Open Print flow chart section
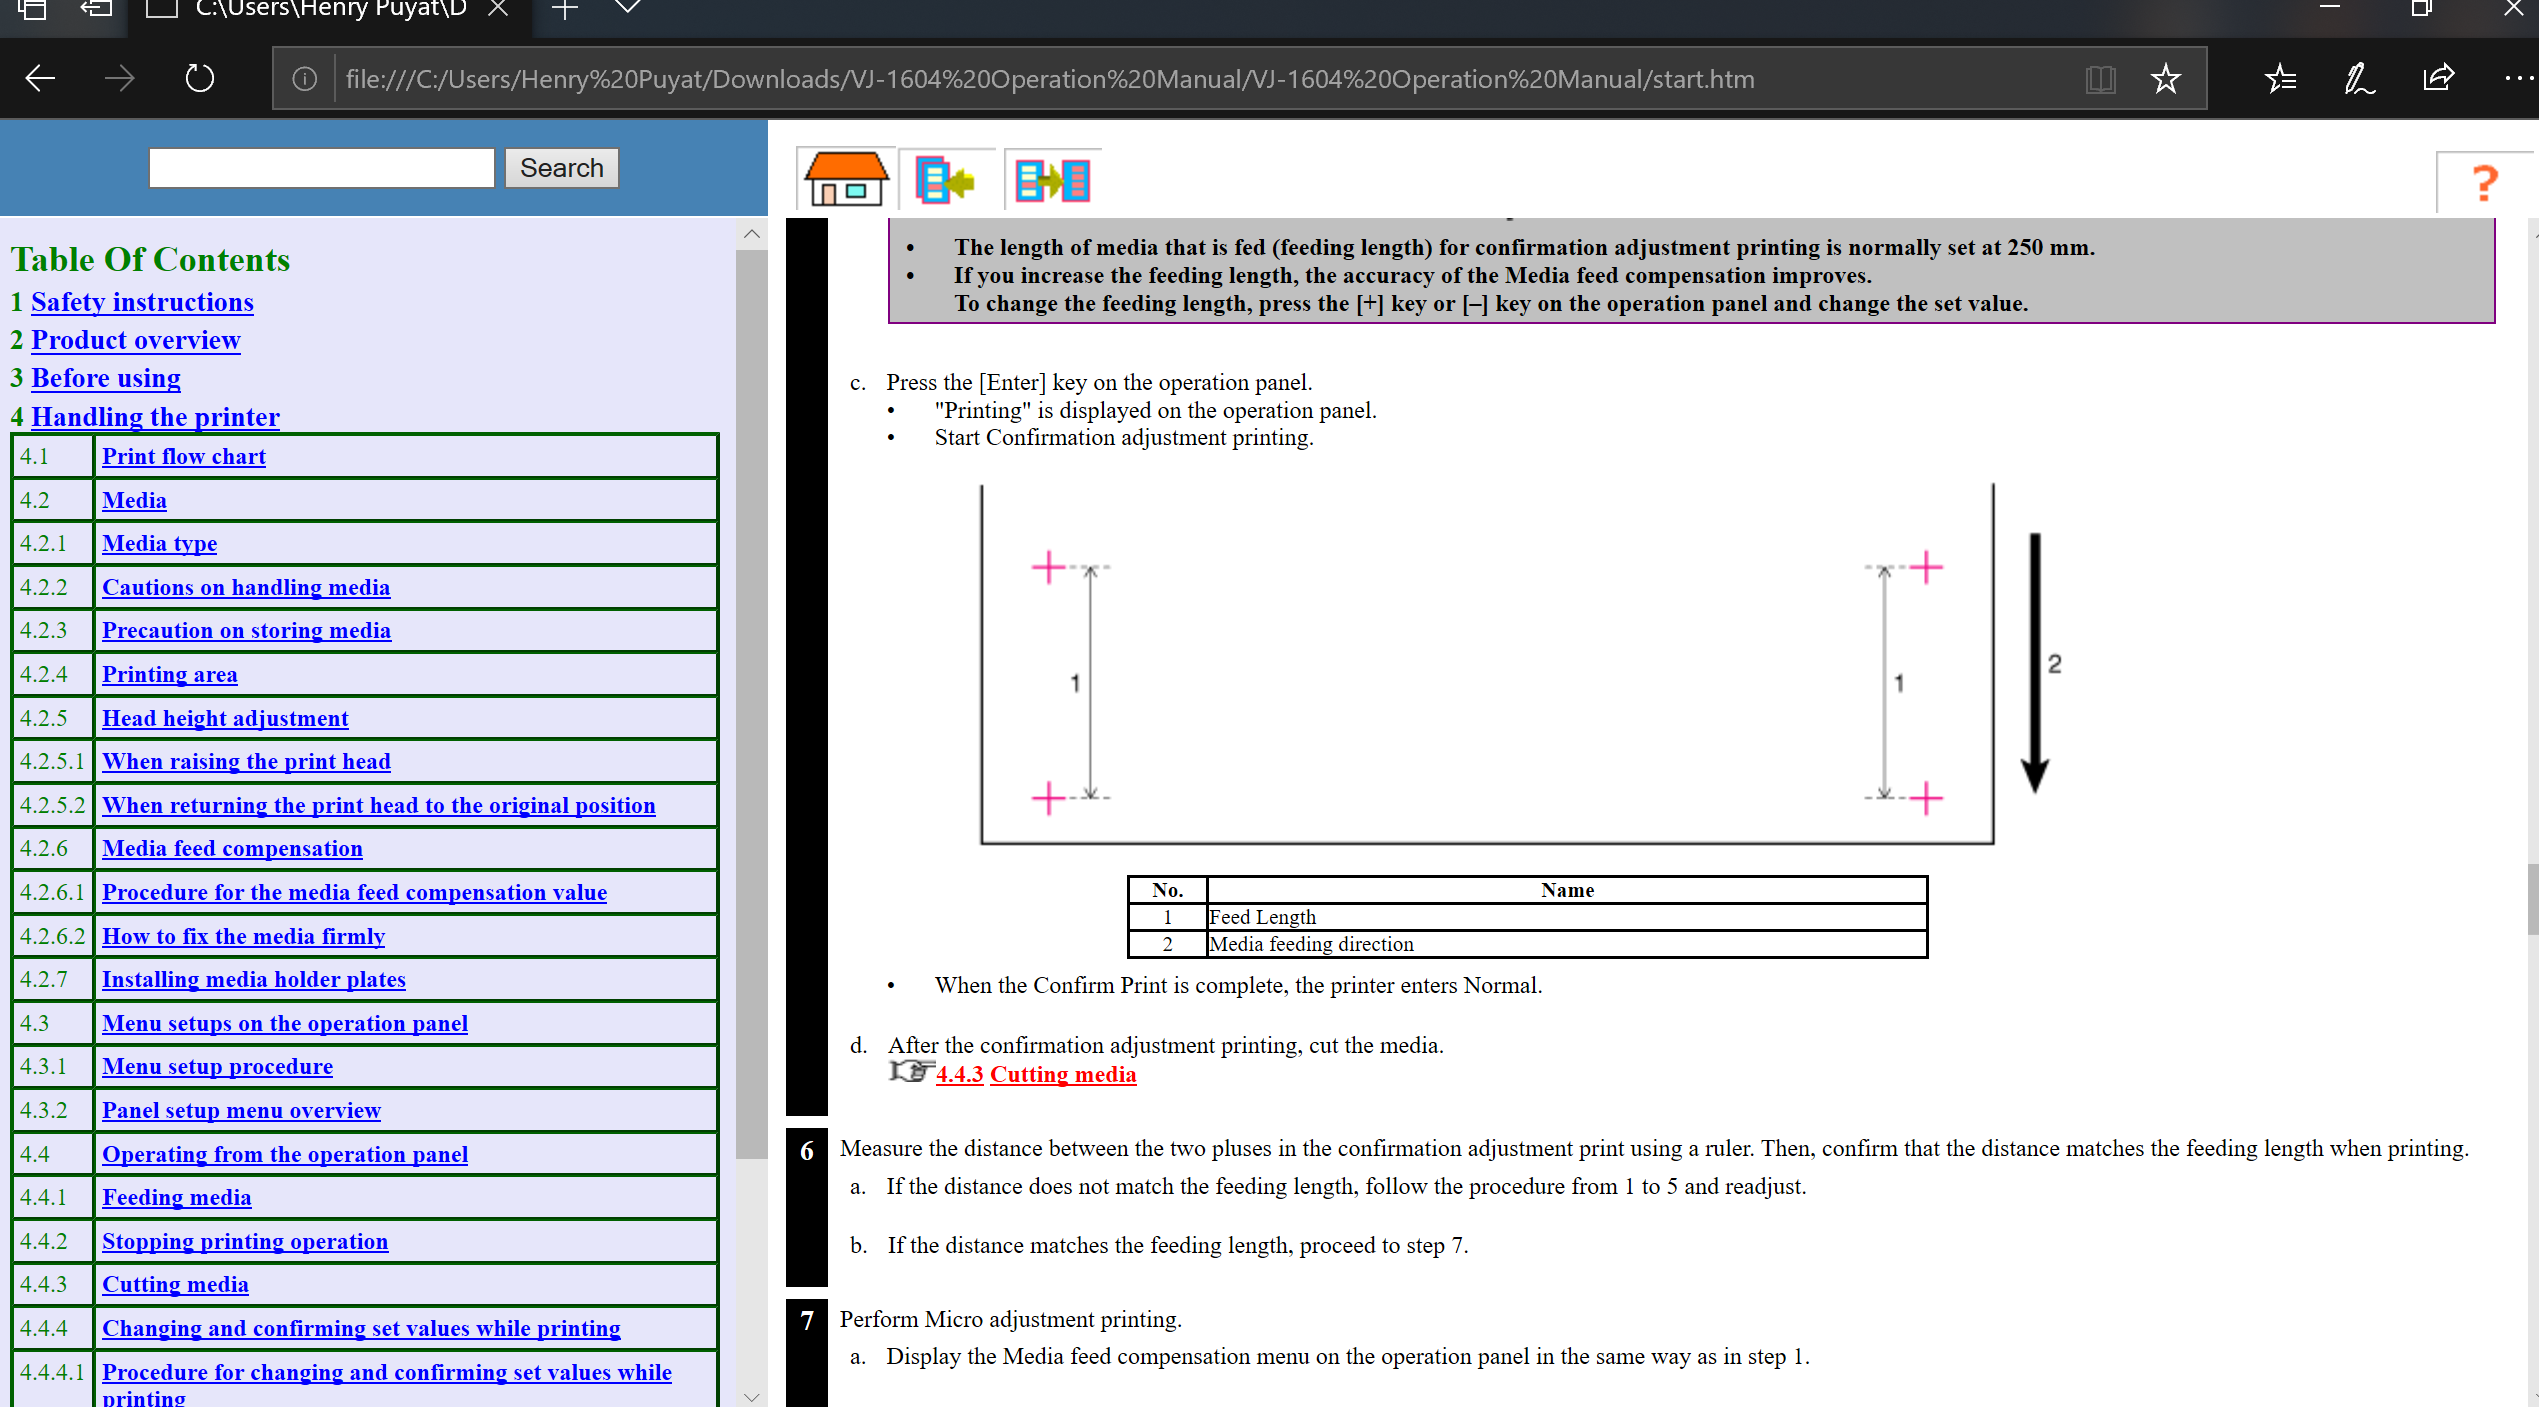2539x1407 pixels. pyautogui.click(x=184, y=456)
